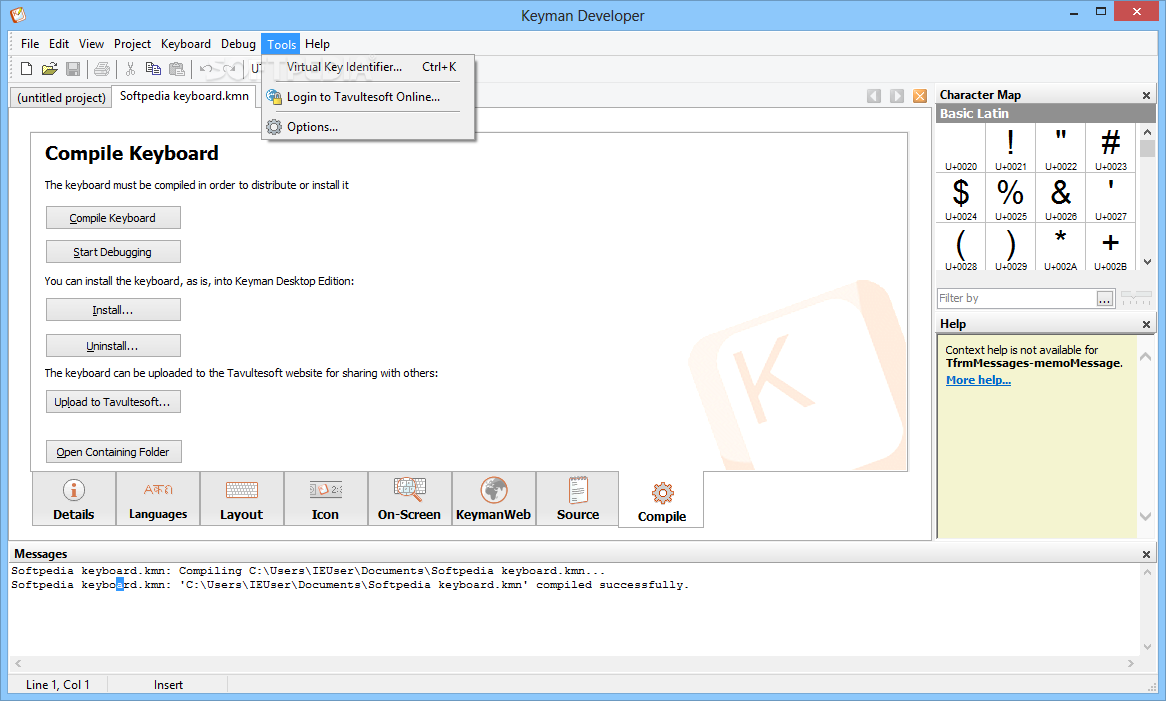Select the asterisk U+002A character
Image resolution: width=1166 pixels, height=701 pixels.
1060,247
